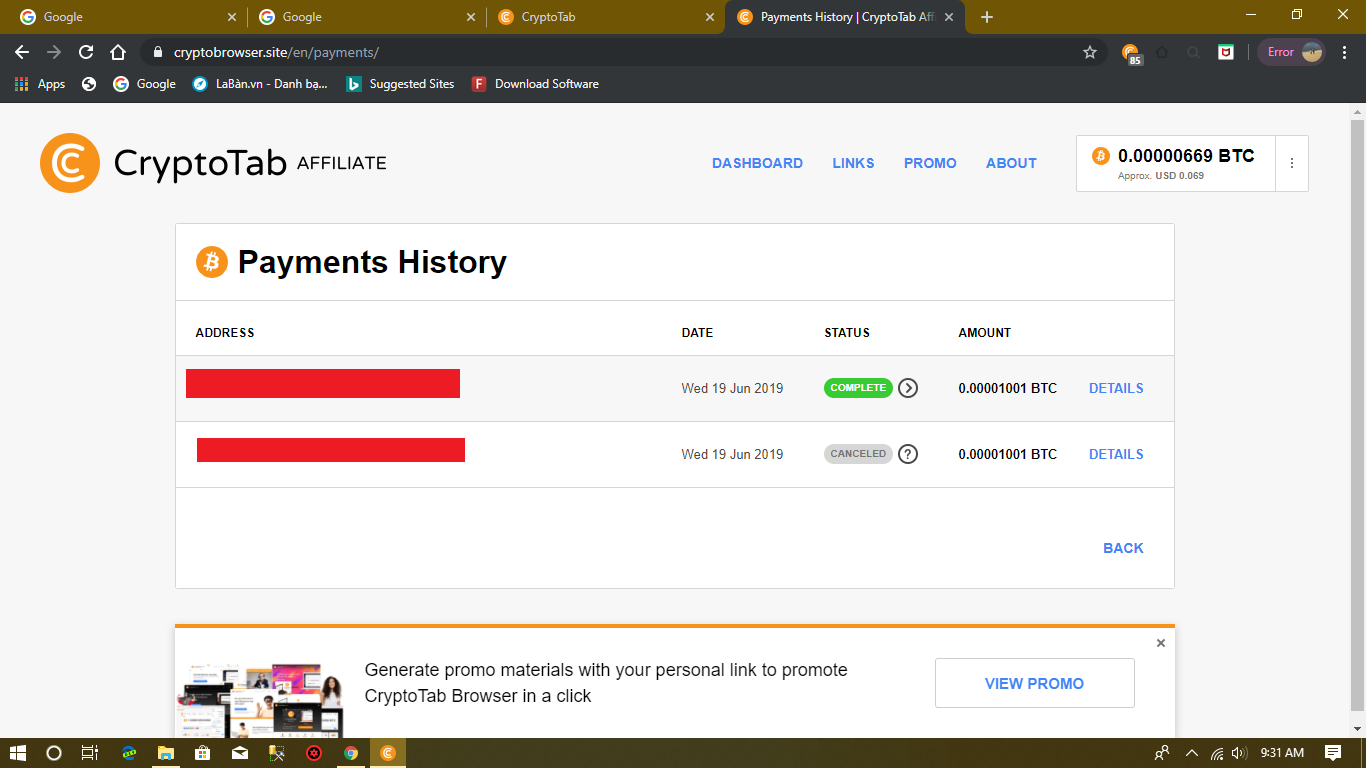Open the Windows Start menu
The image size is (1366, 768).
19,753
